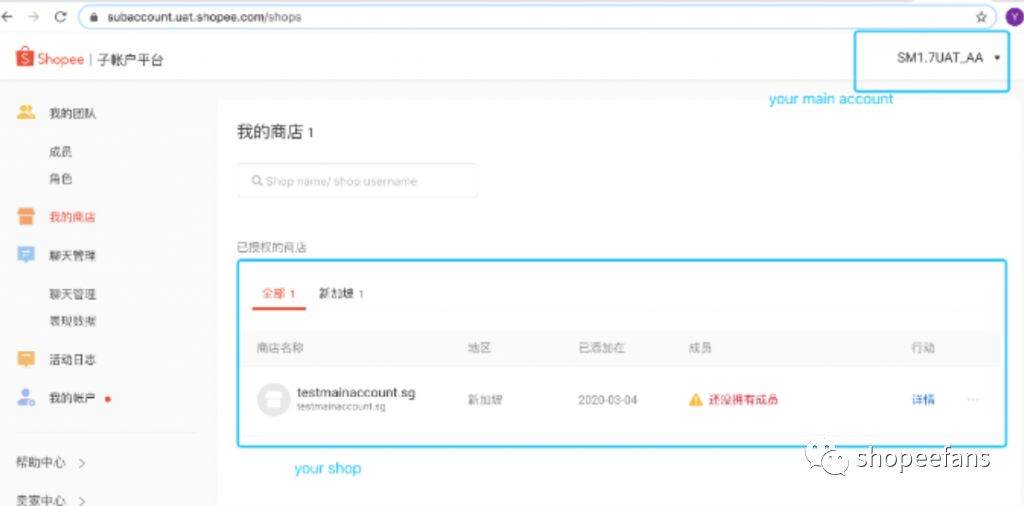Switch to the 新加坡 1 tab

pos(341,294)
